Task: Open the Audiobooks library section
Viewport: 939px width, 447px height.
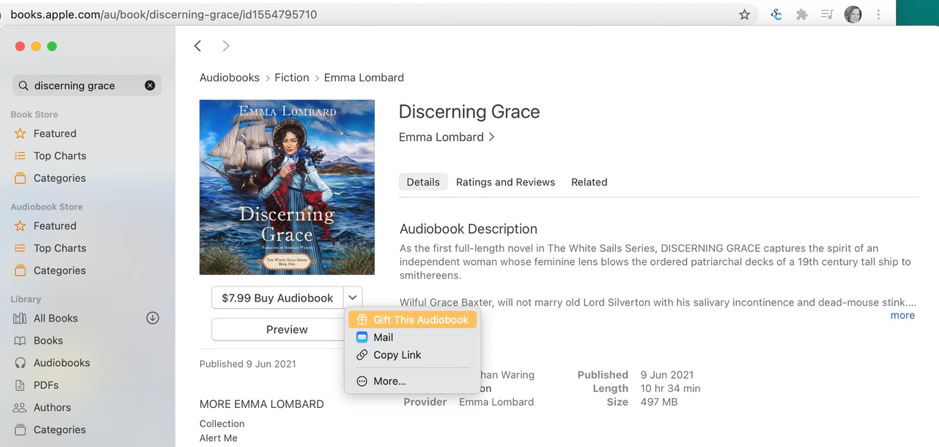Action: pos(62,363)
